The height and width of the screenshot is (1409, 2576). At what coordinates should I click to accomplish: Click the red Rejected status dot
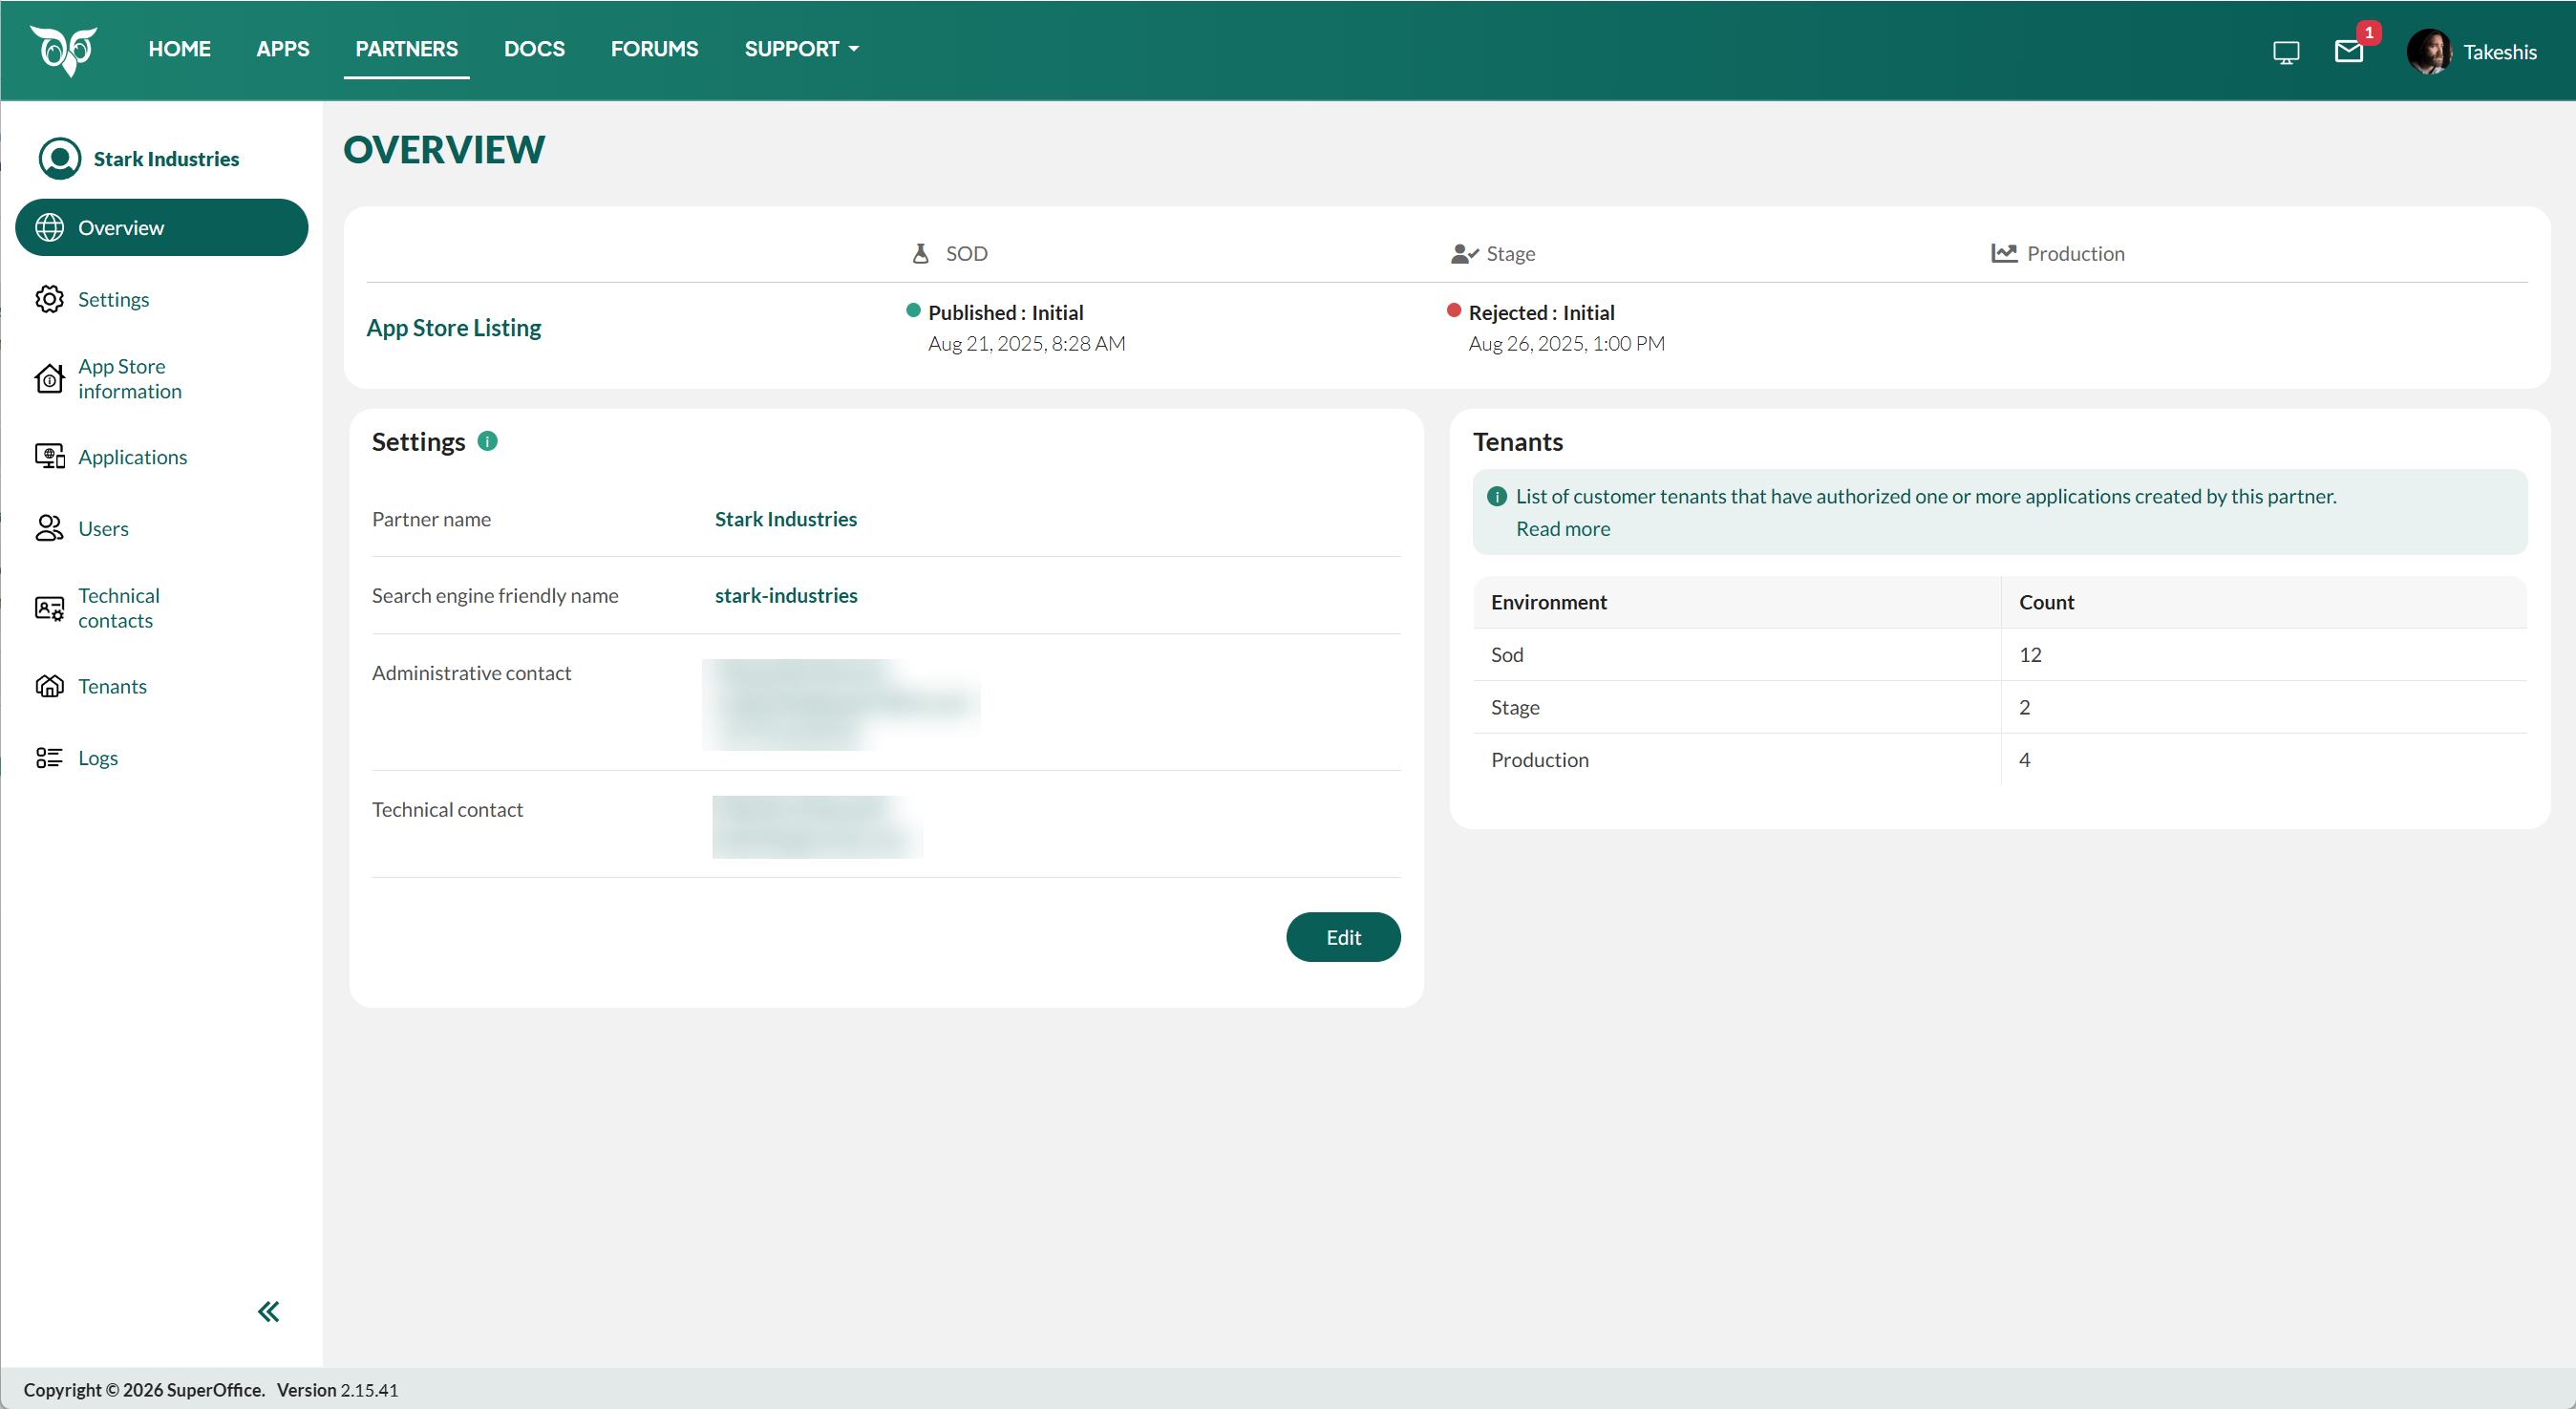pyautogui.click(x=1454, y=310)
